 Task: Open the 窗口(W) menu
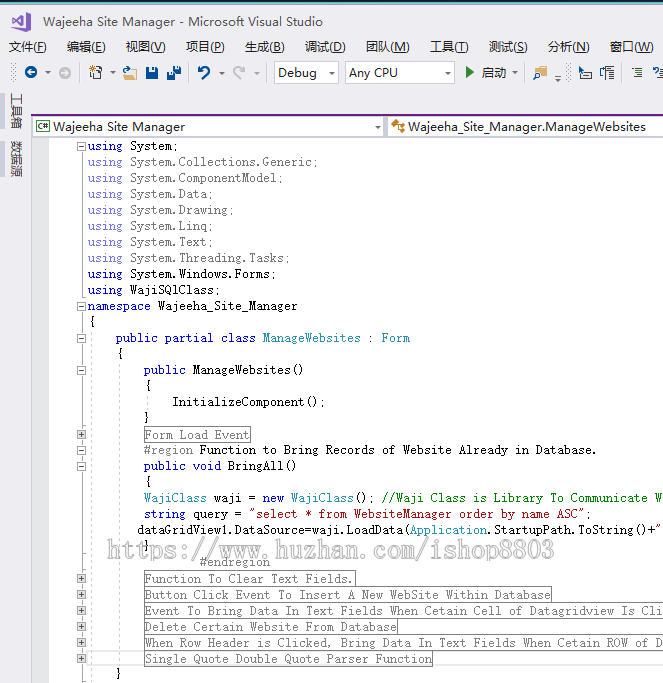[631, 47]
